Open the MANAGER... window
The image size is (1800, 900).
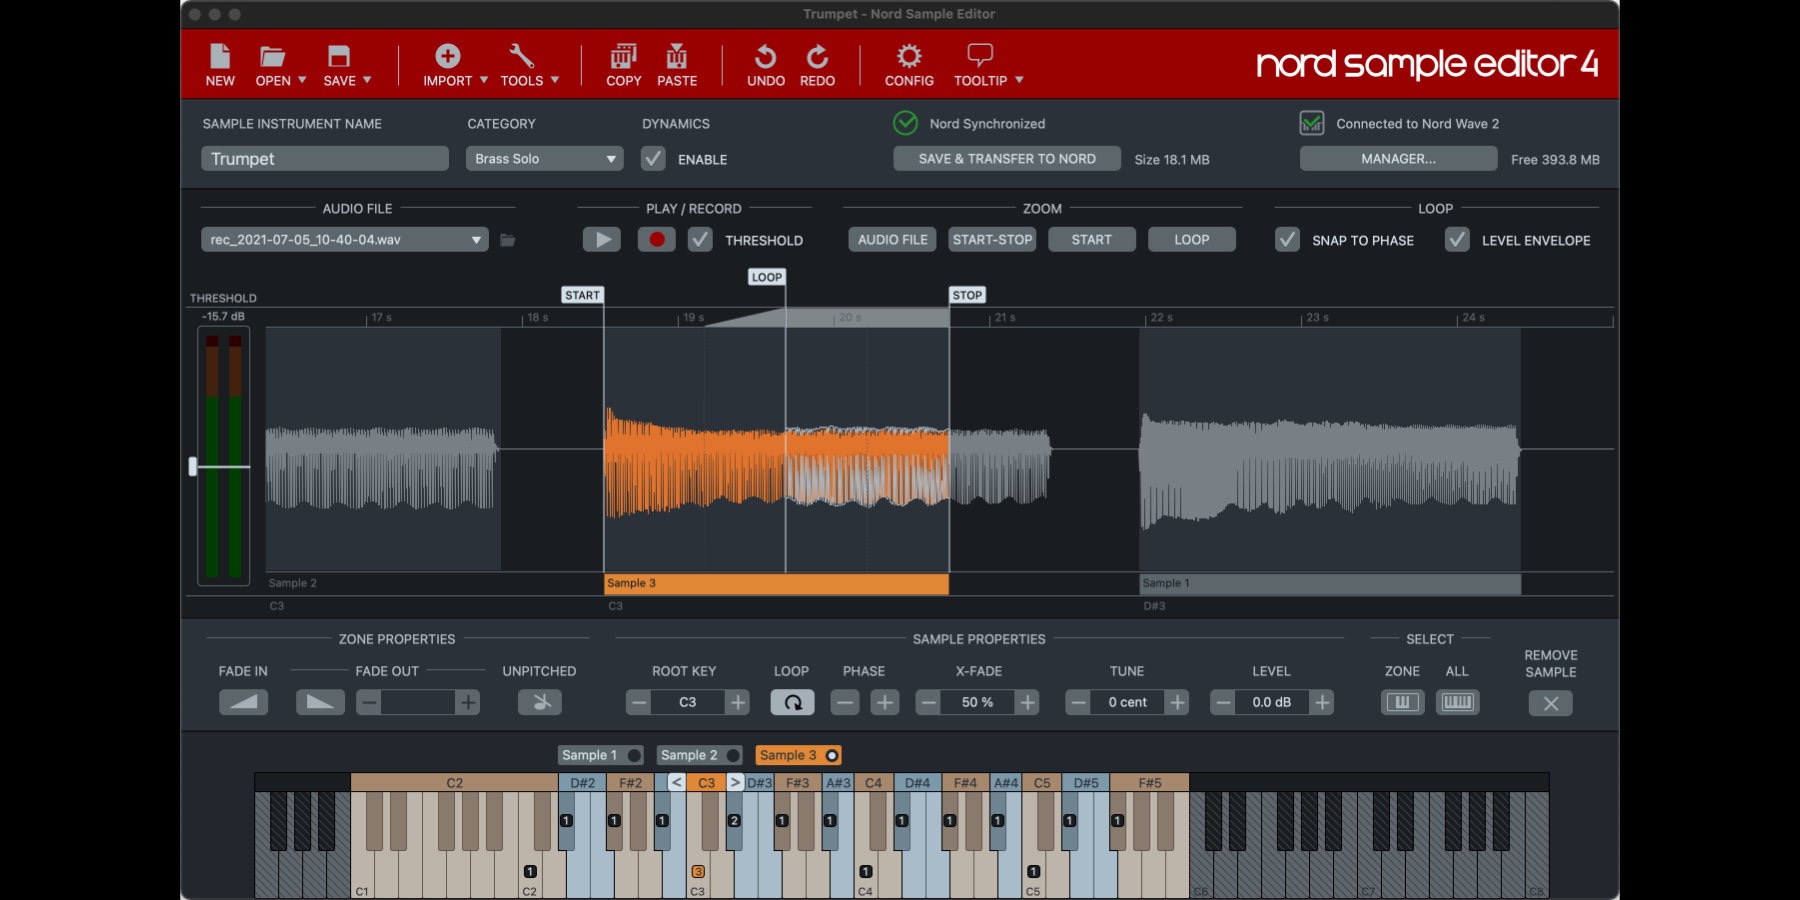(1398, 159)
